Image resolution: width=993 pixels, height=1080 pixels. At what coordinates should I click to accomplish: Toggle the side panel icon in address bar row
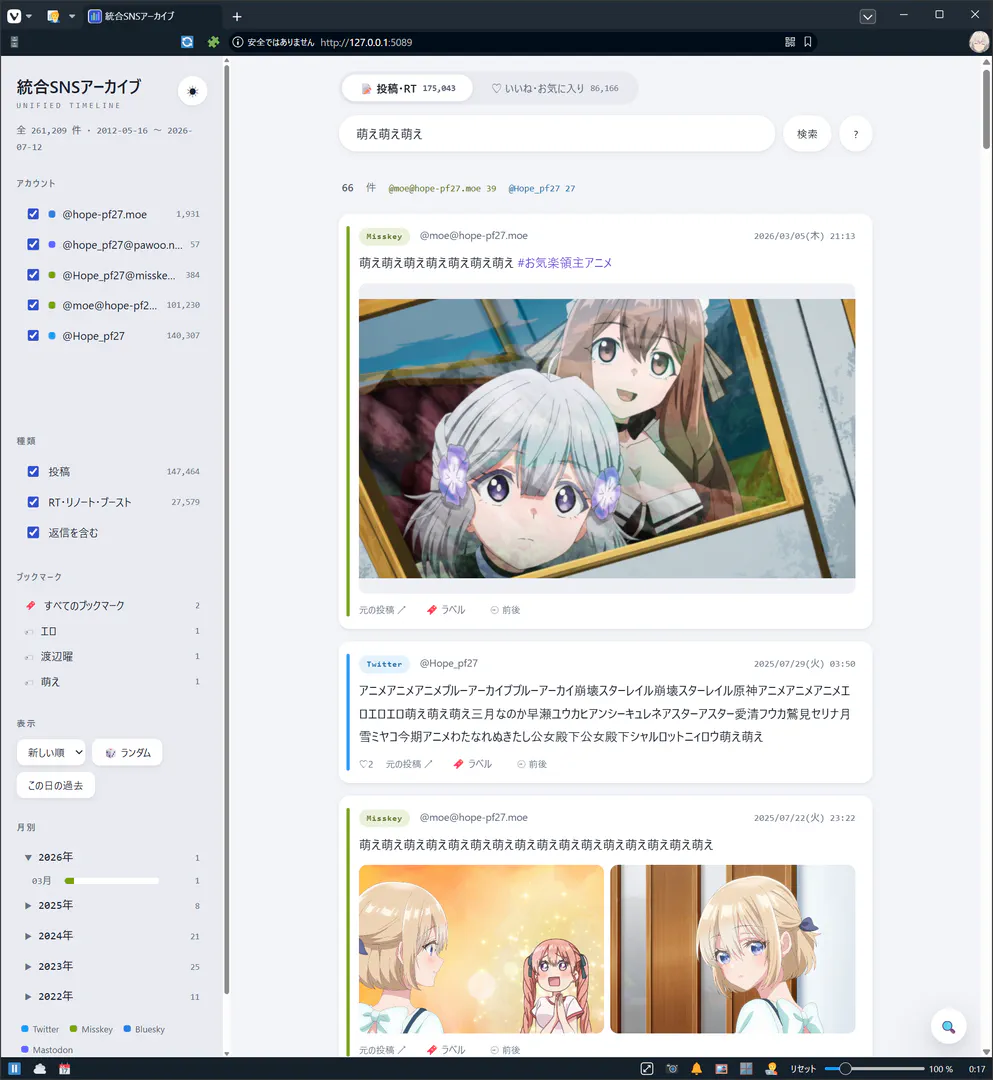(14, 42)
